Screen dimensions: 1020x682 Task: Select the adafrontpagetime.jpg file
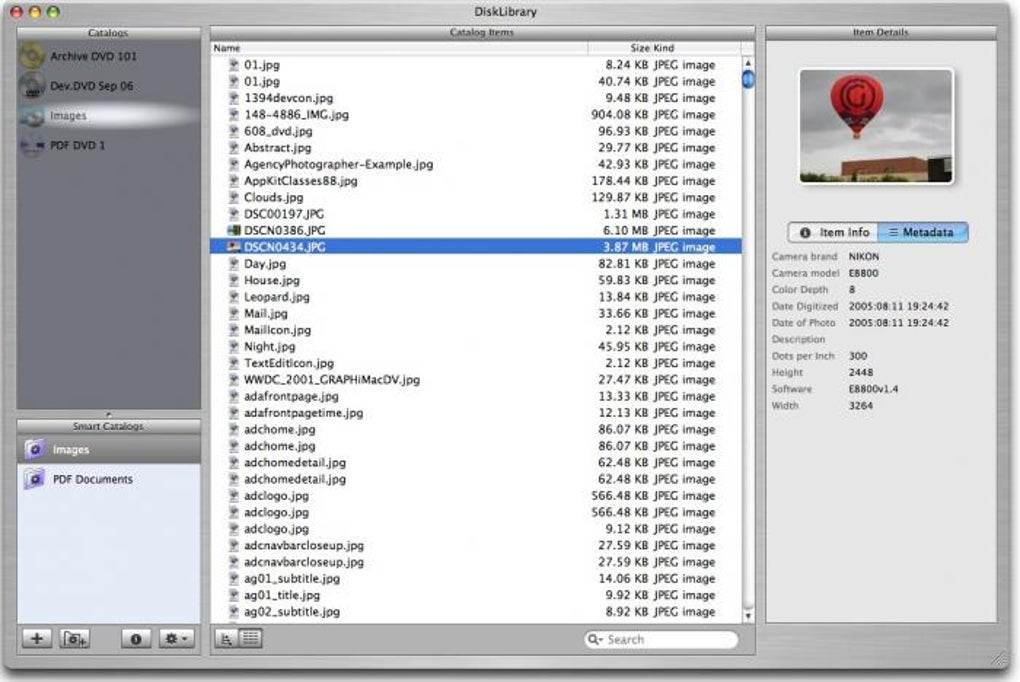476,413
